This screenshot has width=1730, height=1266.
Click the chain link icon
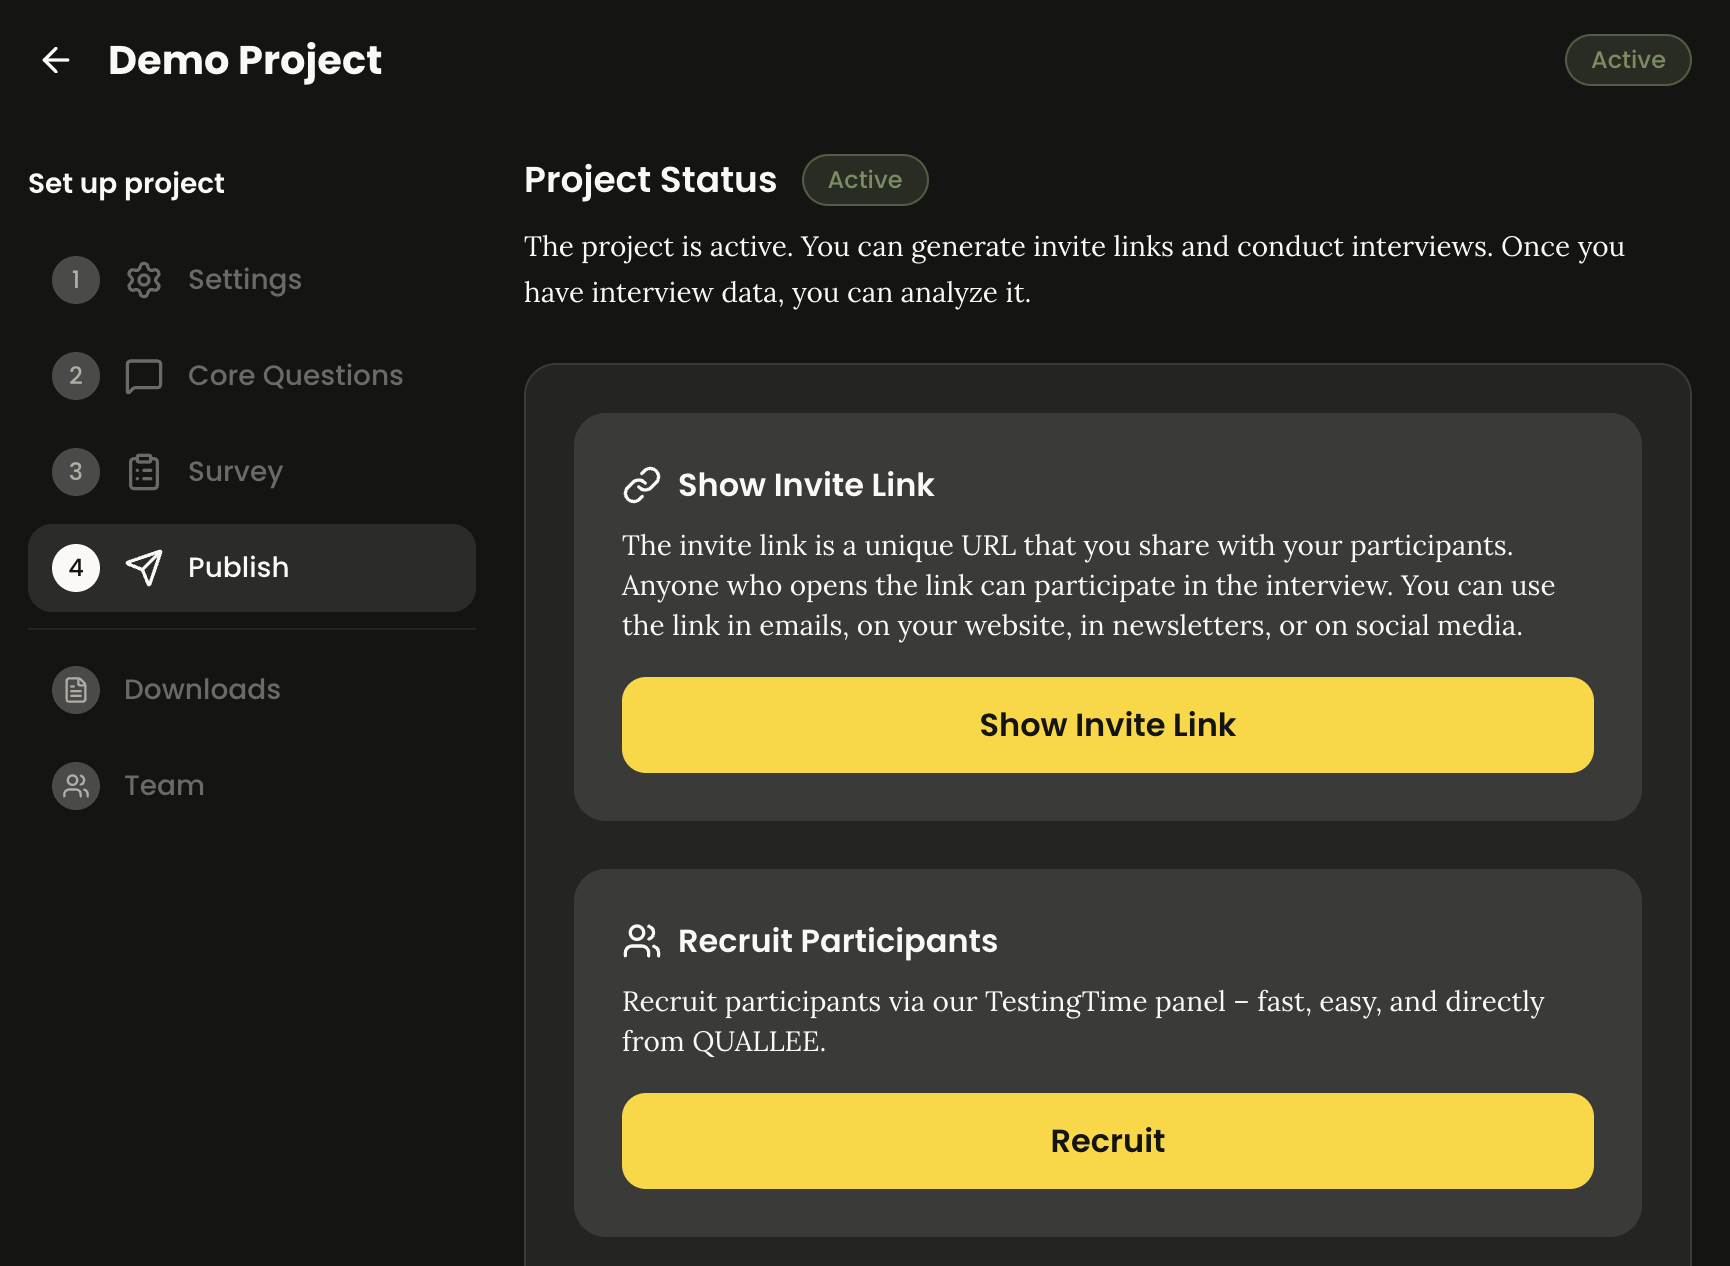(642, 485)
